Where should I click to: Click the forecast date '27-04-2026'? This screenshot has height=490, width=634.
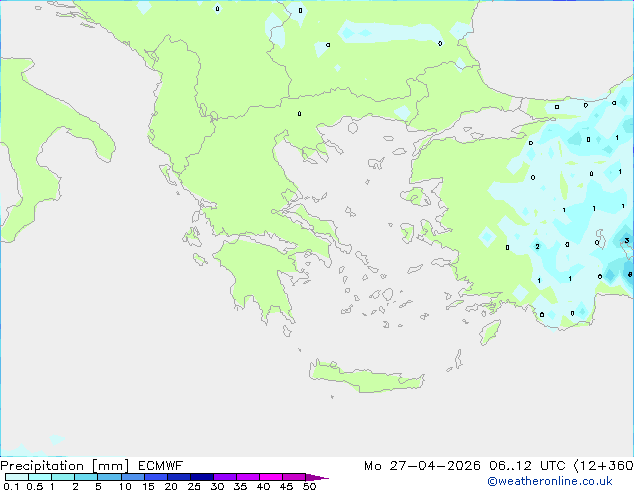(435, 466)
